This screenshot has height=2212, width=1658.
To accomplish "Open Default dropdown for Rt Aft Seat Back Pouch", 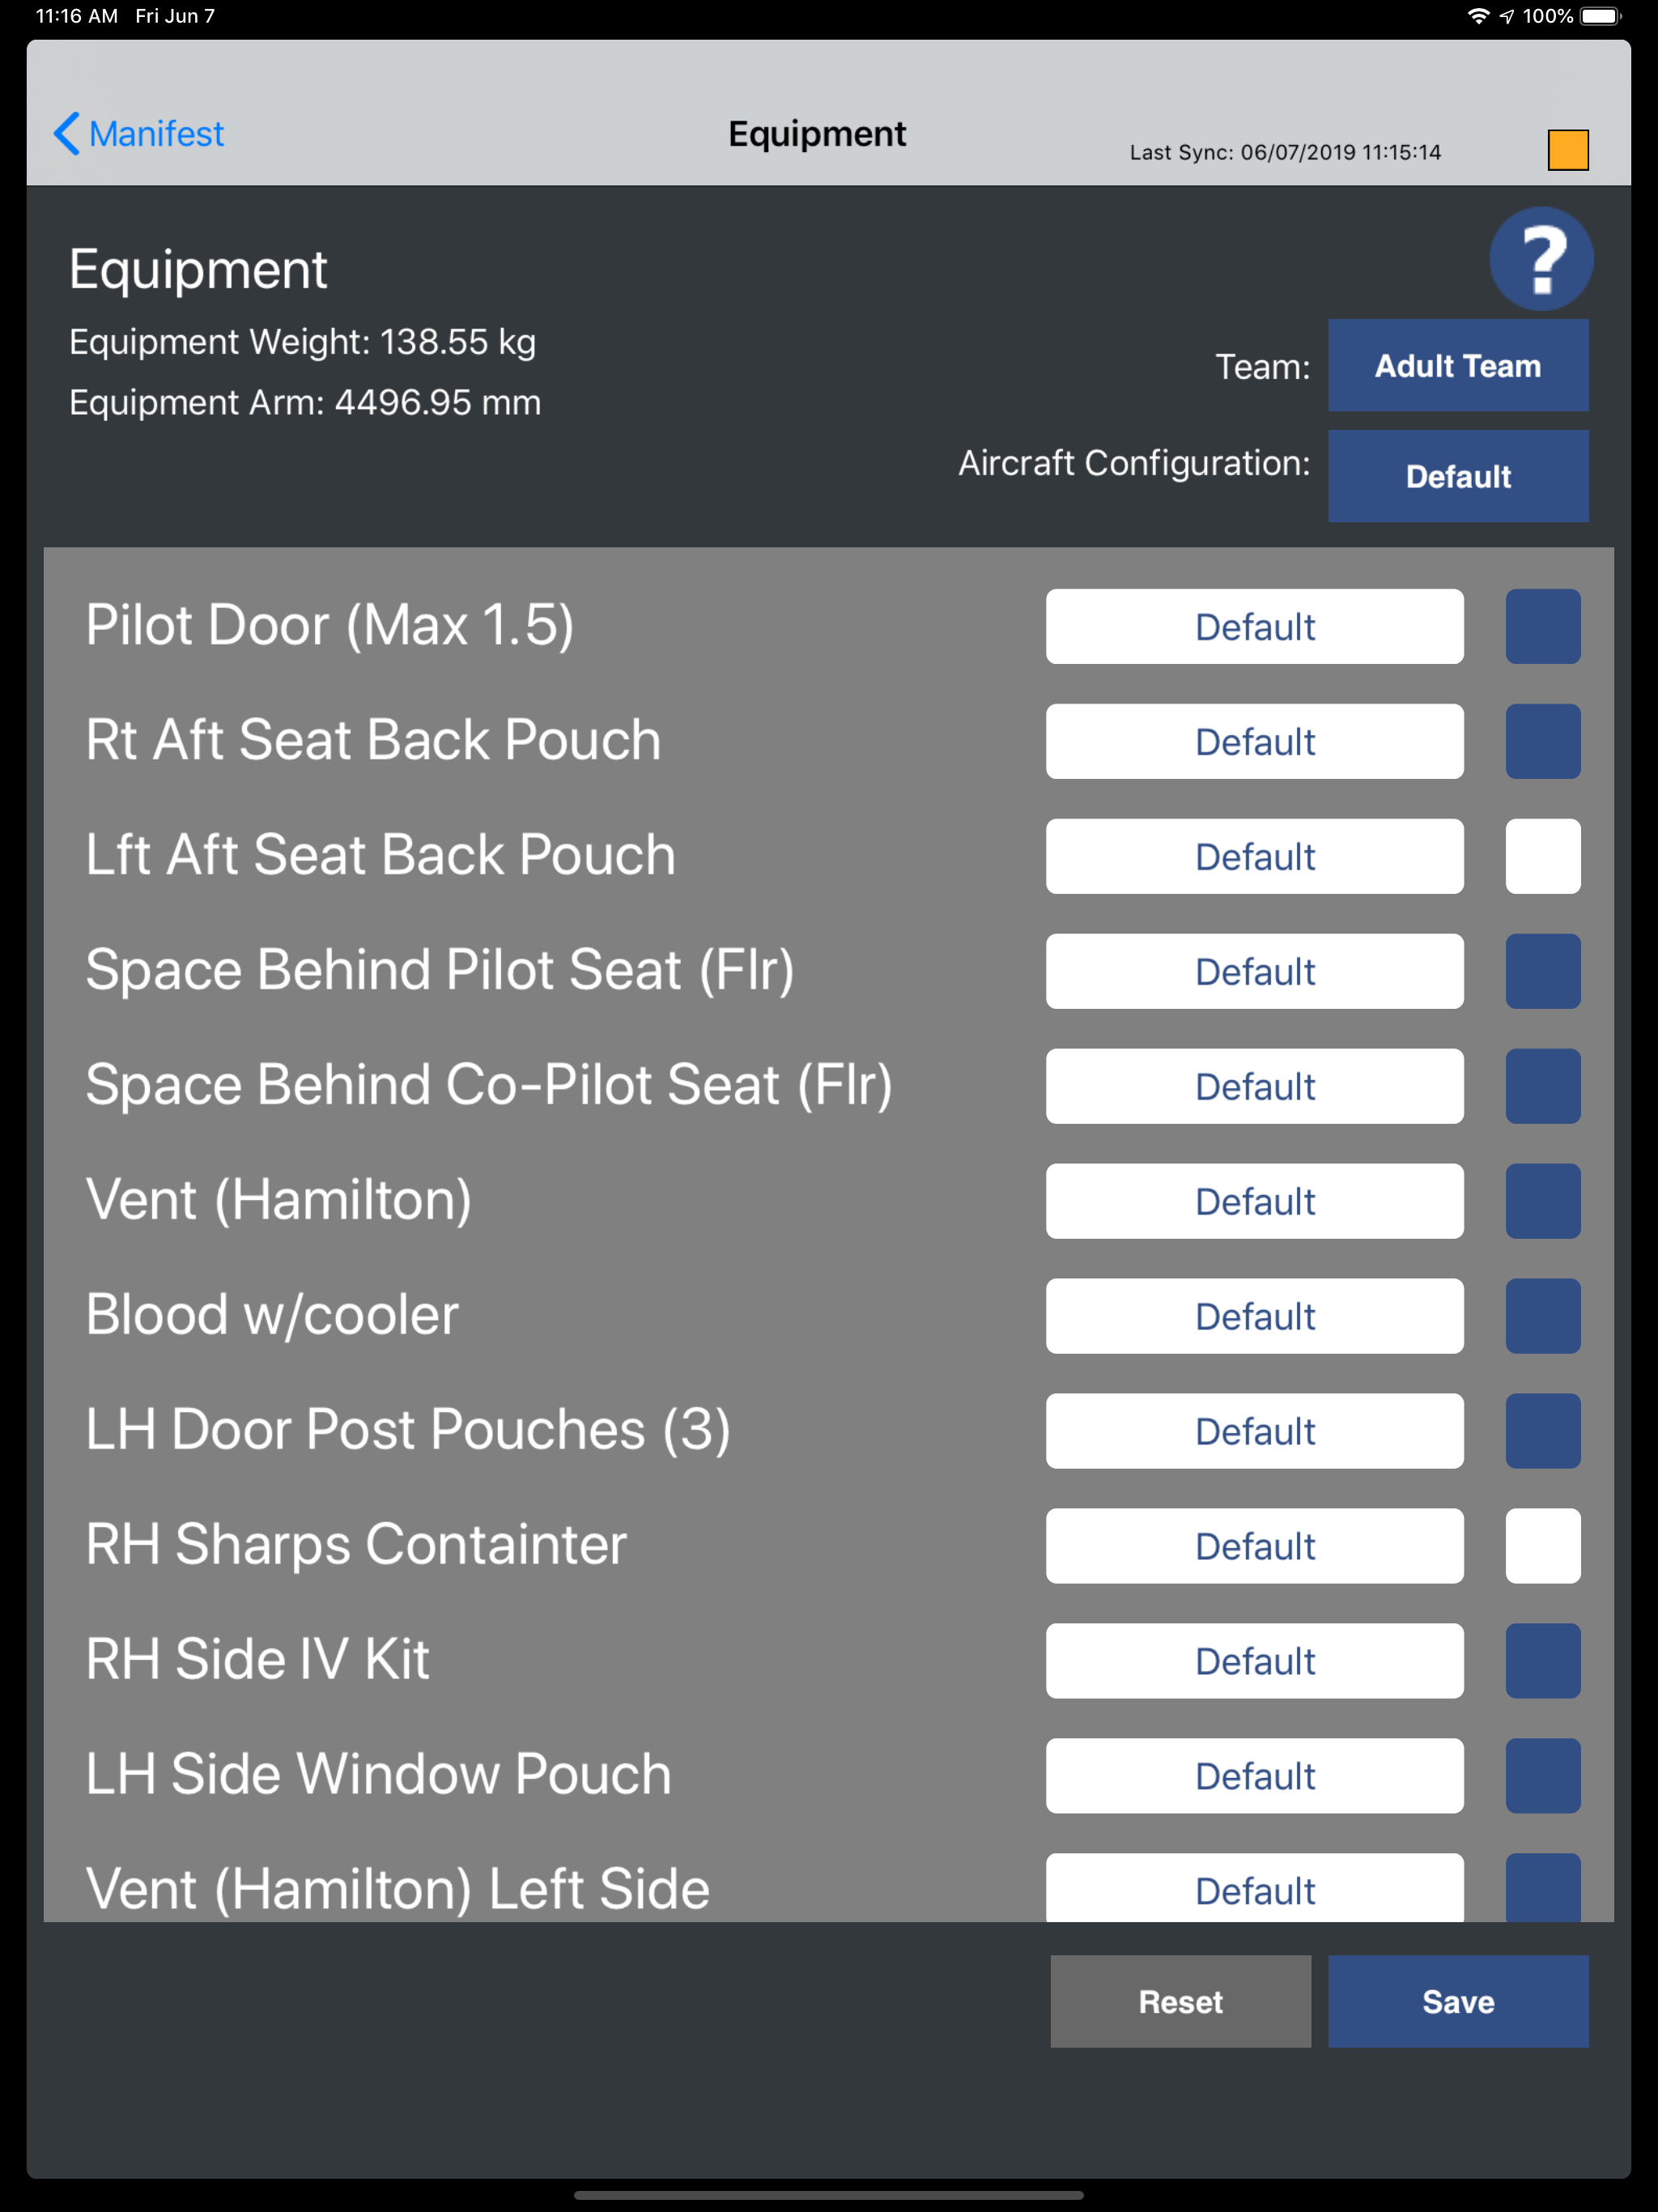I will 1254,741.
